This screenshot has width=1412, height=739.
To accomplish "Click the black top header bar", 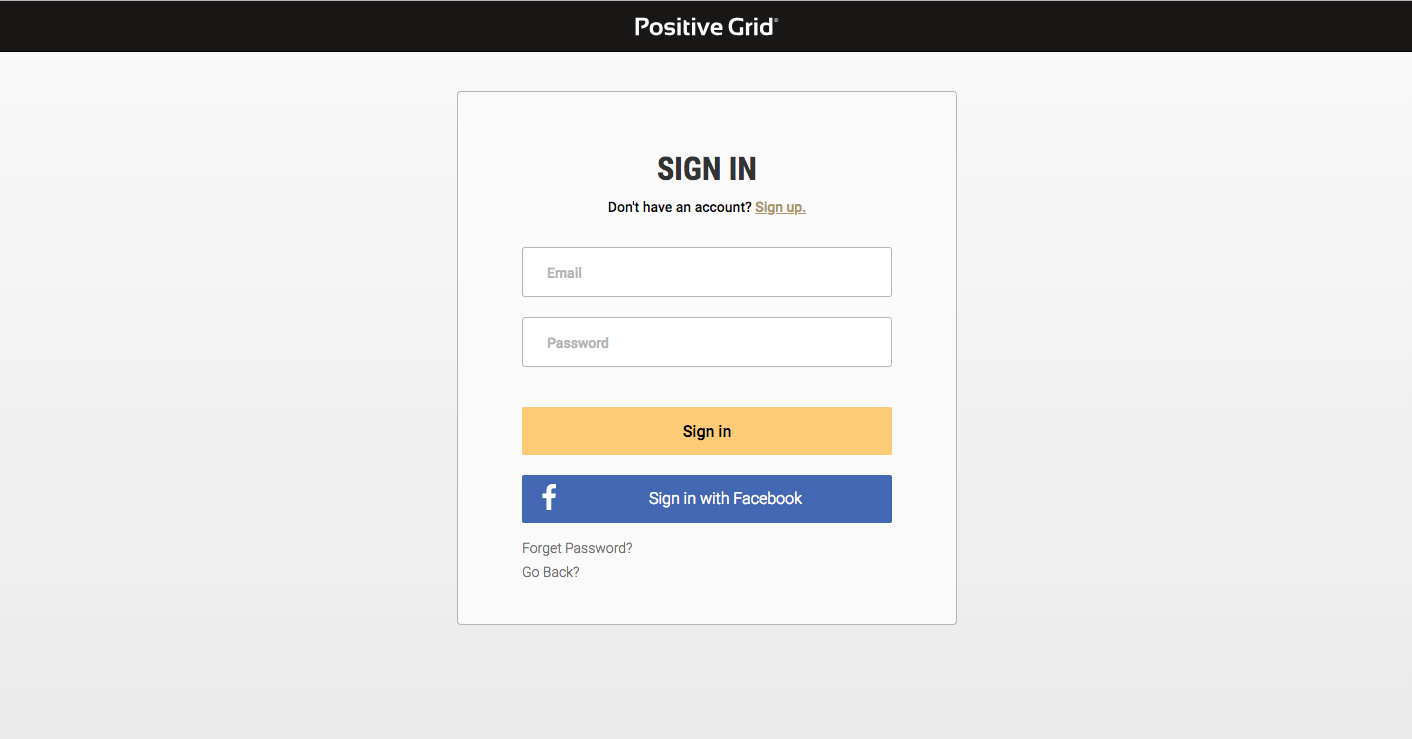I will 300,26.
